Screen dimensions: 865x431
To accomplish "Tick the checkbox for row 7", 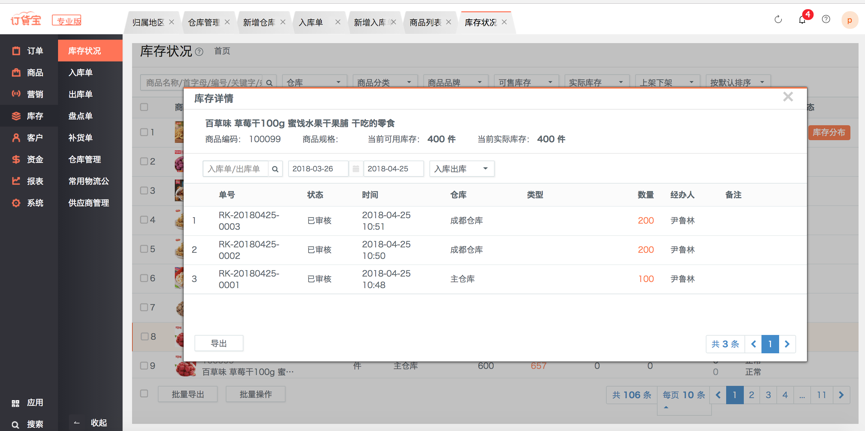I will pos(145,307).
